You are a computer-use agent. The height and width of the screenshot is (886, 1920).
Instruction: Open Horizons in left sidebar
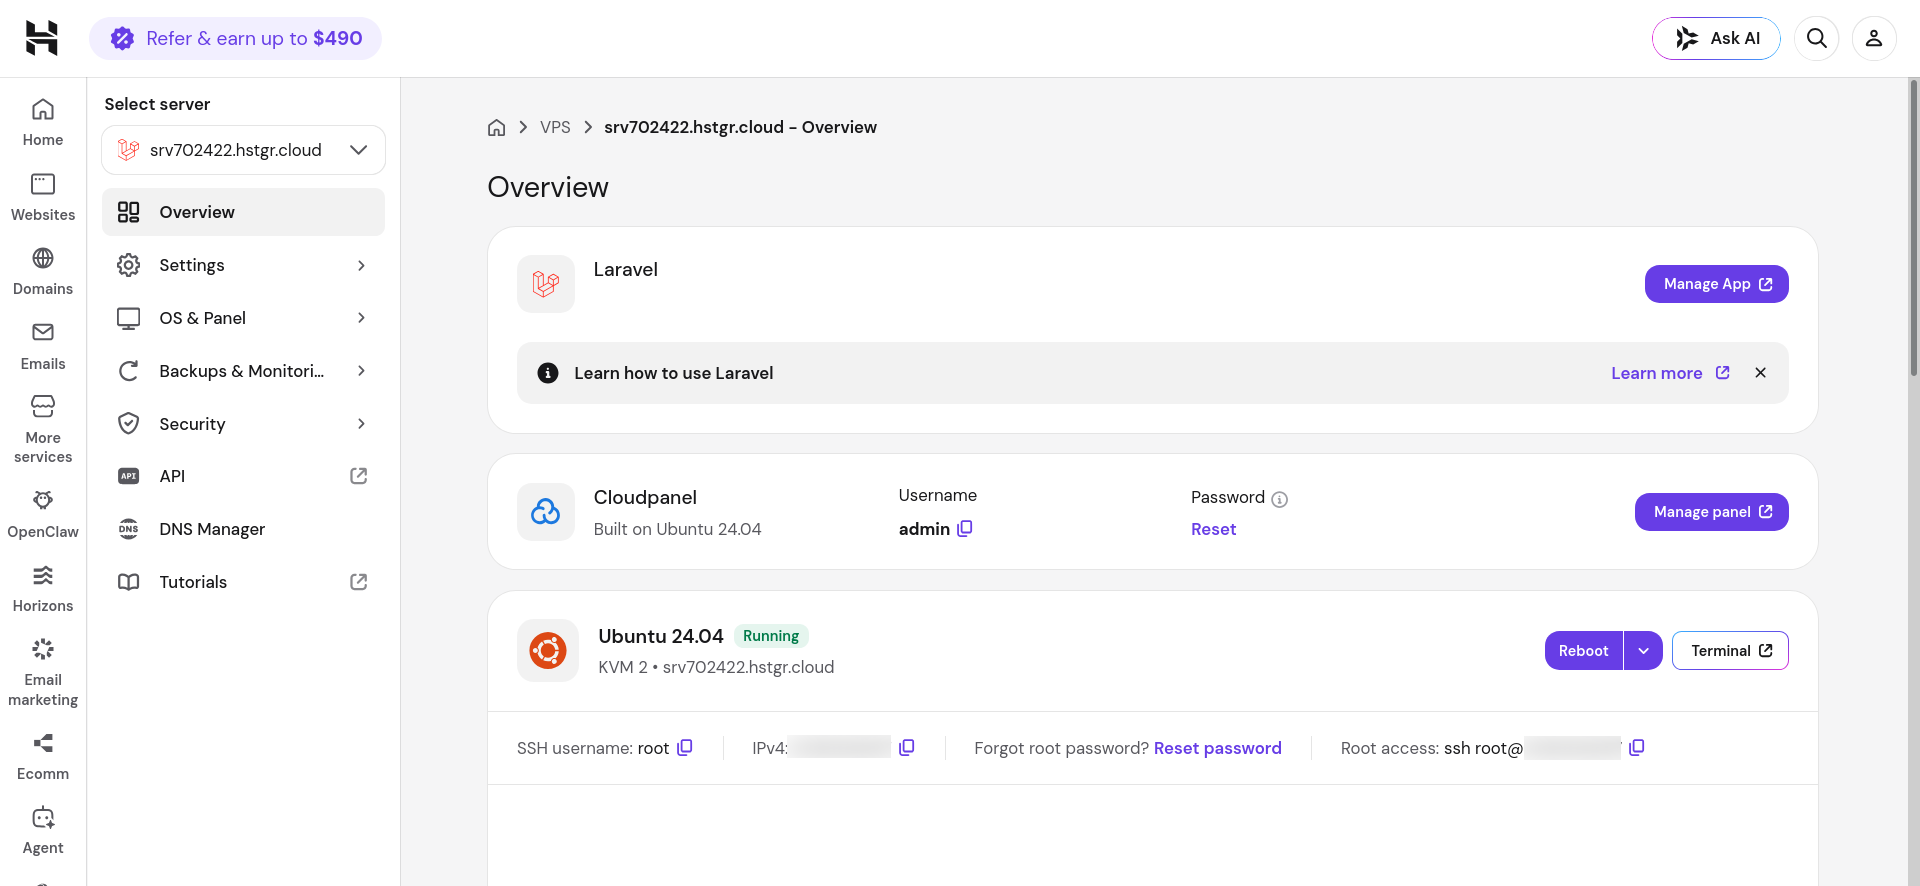coord(43,589)
